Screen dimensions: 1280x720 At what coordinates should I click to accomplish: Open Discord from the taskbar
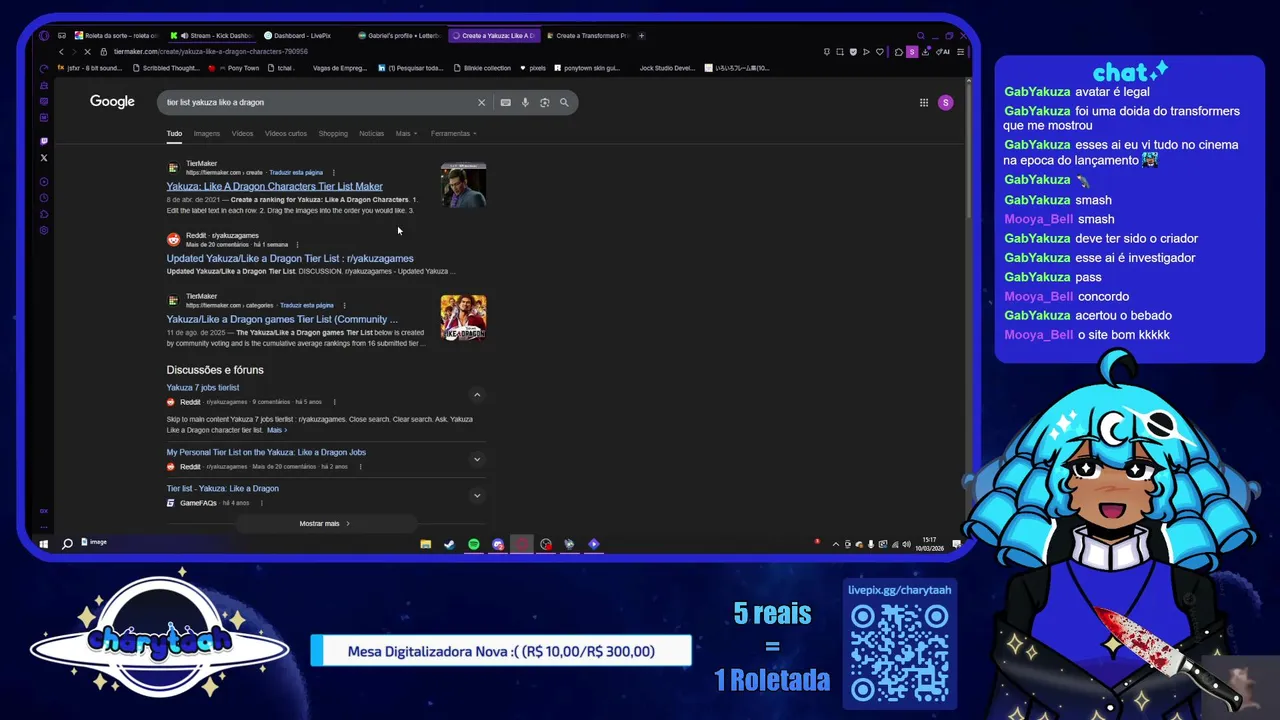coord(497,544)
